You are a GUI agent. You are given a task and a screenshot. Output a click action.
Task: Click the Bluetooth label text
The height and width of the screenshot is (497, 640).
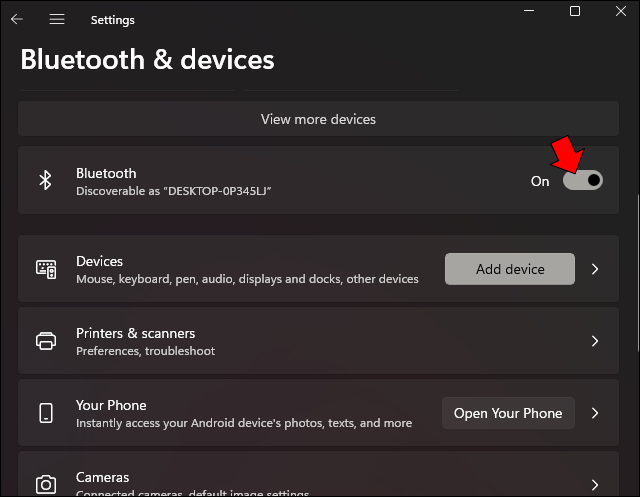click(106, 173)
